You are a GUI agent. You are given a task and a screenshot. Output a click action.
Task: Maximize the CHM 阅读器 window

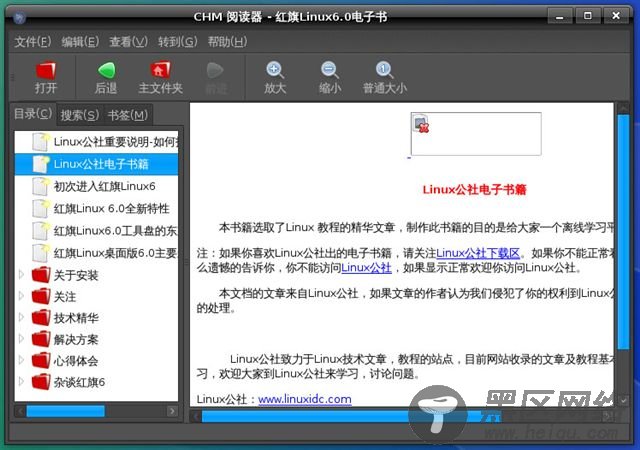pos(588,16)
